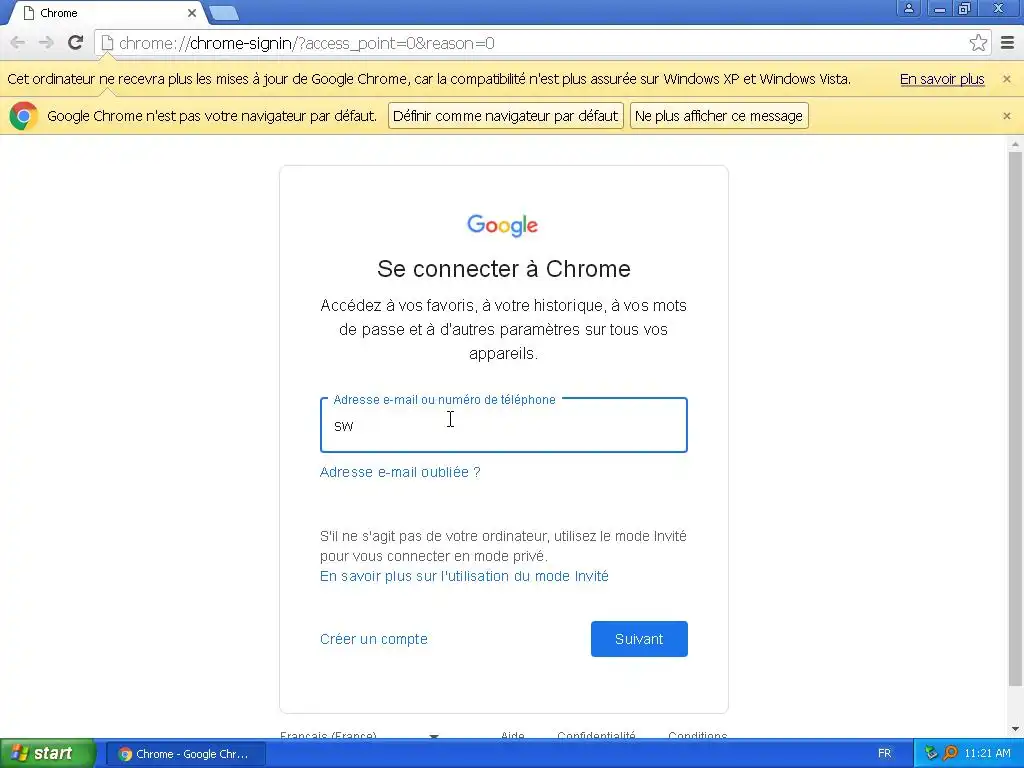The height and width of the screenshot is (768, 1024).
Task: Go back with the back arrow
Action: coord(18,43)
